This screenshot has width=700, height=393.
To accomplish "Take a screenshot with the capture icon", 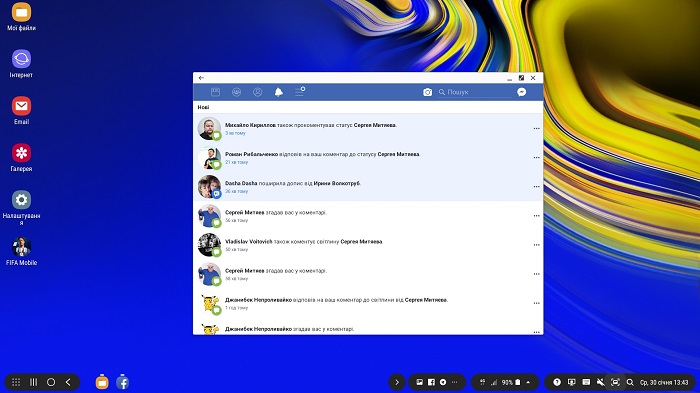I will click(x=615, y=382).
